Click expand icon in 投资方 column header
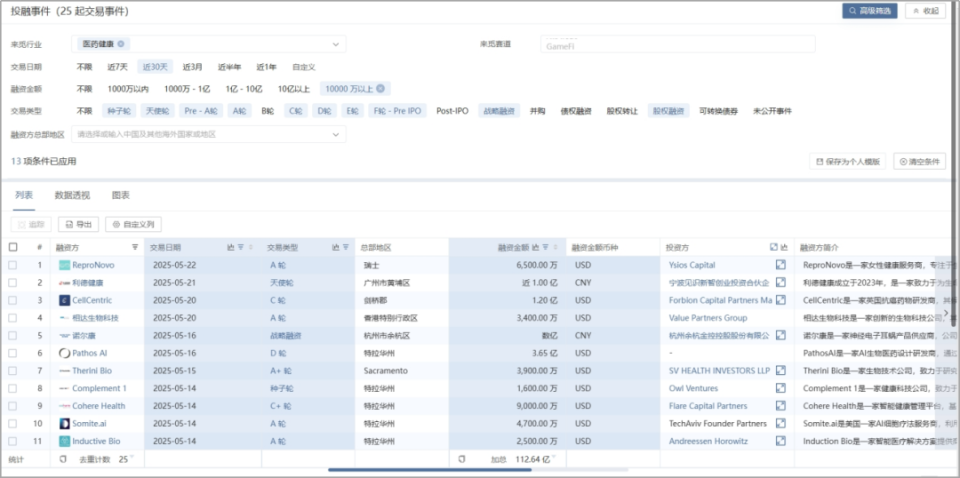Viewport: 960px width, 478px height. [774, 247]
